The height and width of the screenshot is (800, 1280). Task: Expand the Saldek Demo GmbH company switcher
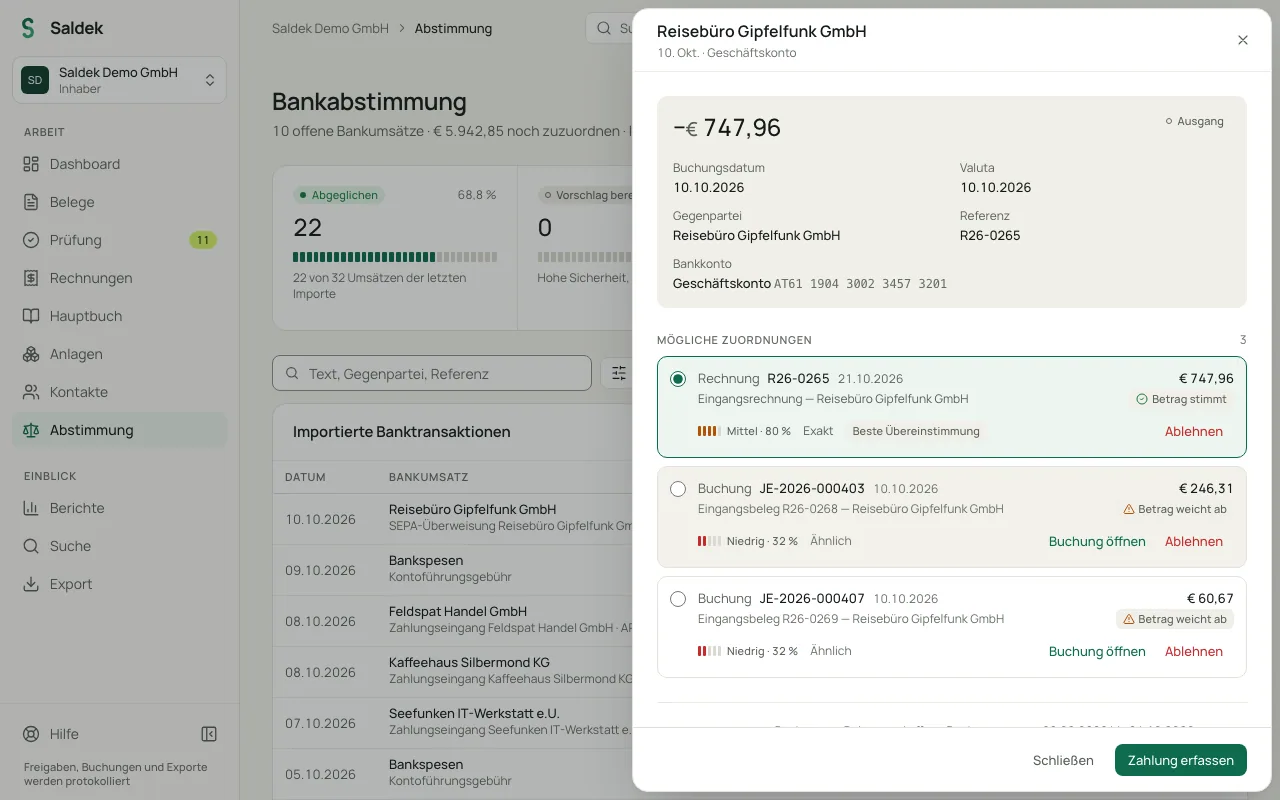(119, 80)
